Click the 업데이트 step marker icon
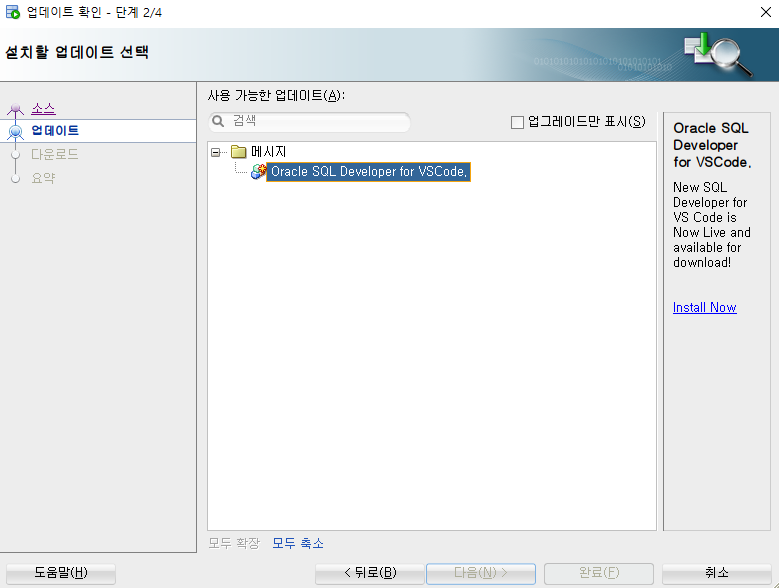The image size is (779, 588). coord(15,132)
